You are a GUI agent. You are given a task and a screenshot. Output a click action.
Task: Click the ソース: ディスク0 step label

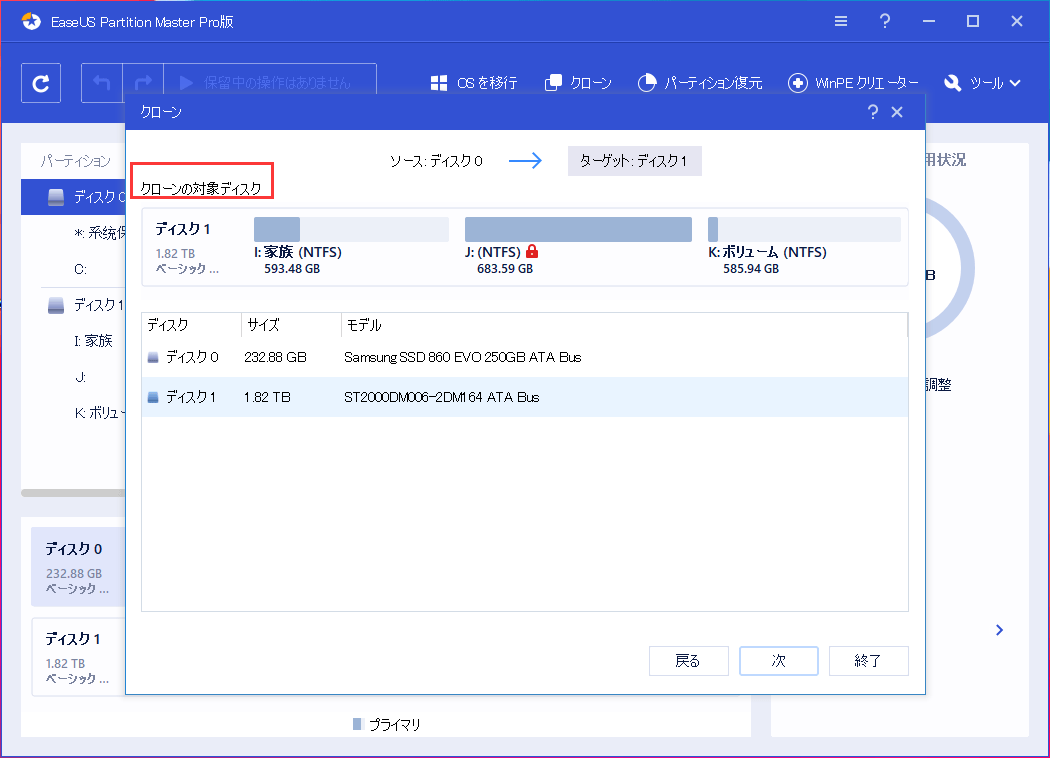click(436, 161)
